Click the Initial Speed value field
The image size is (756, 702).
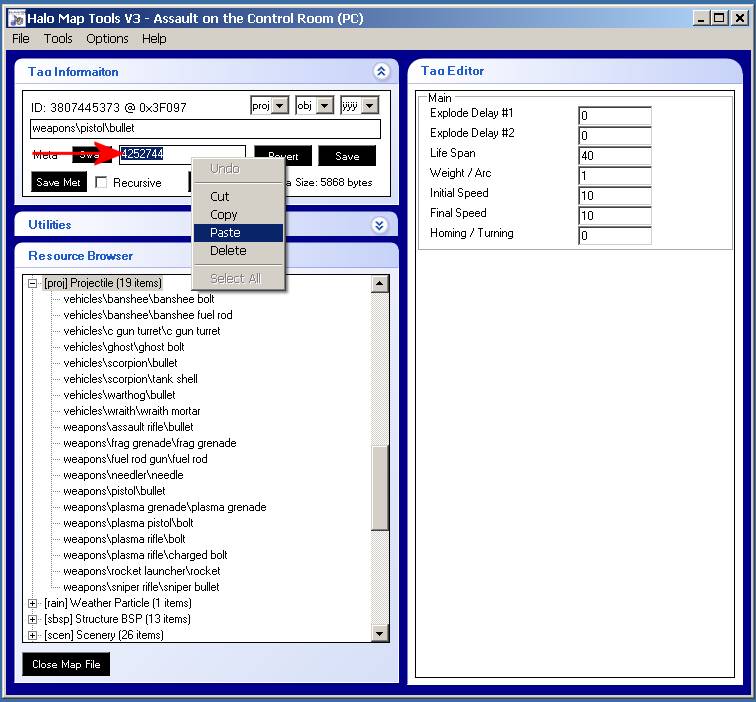click(615, 196)
